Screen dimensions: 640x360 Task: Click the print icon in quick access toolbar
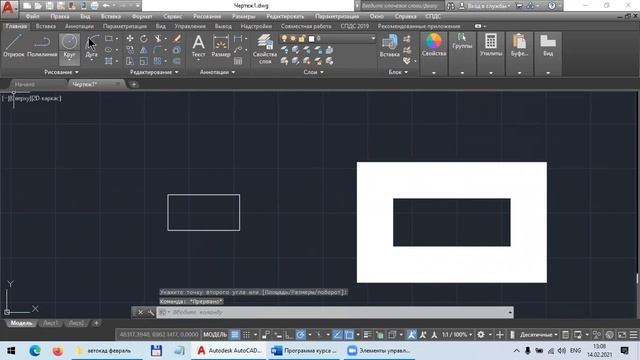94,6
